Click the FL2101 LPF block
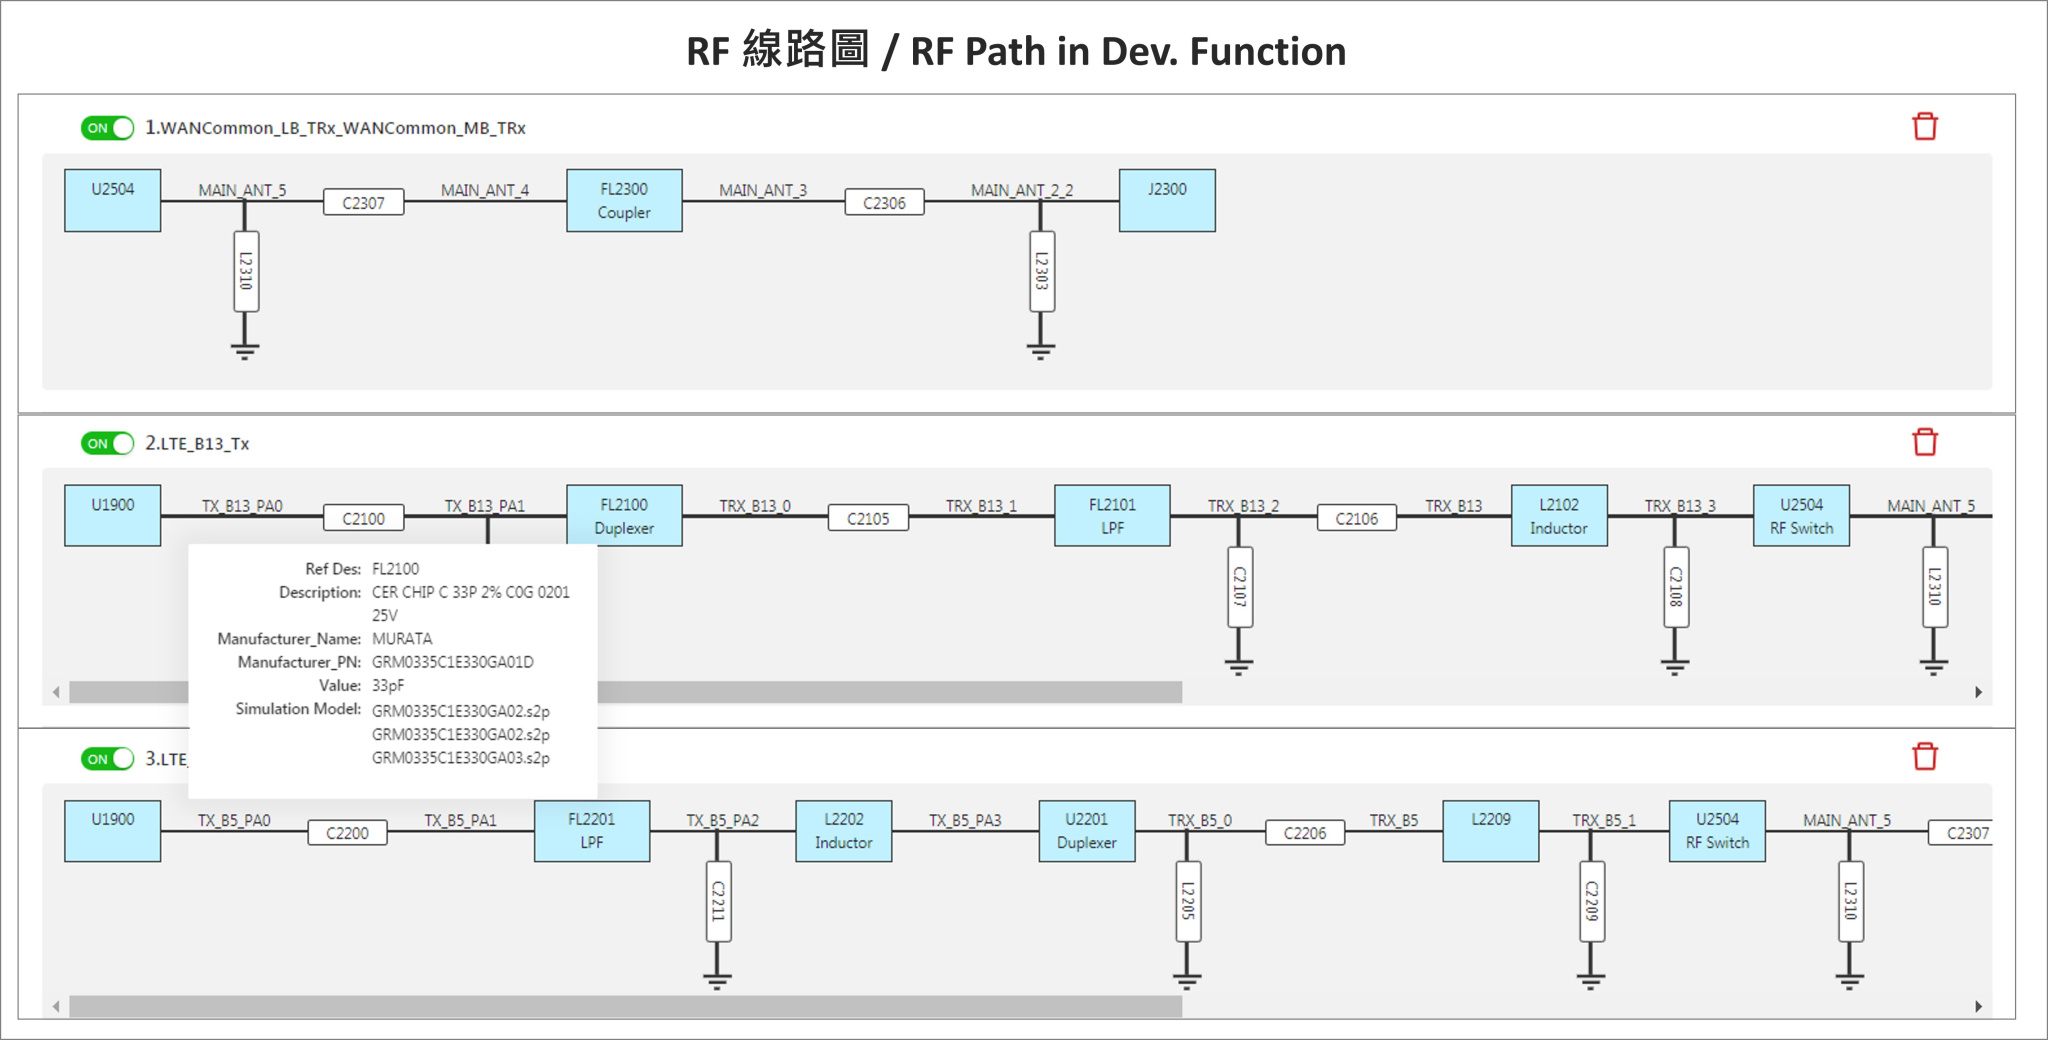The image size is (2048, 1040). coord(1112,516)
